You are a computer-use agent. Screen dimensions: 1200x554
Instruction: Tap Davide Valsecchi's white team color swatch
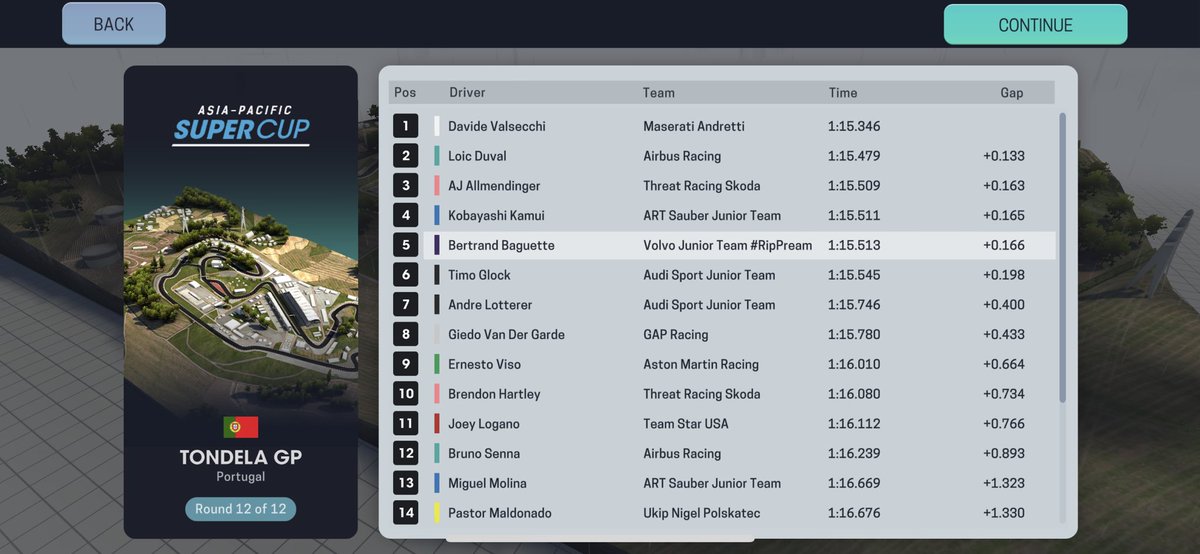437,126
